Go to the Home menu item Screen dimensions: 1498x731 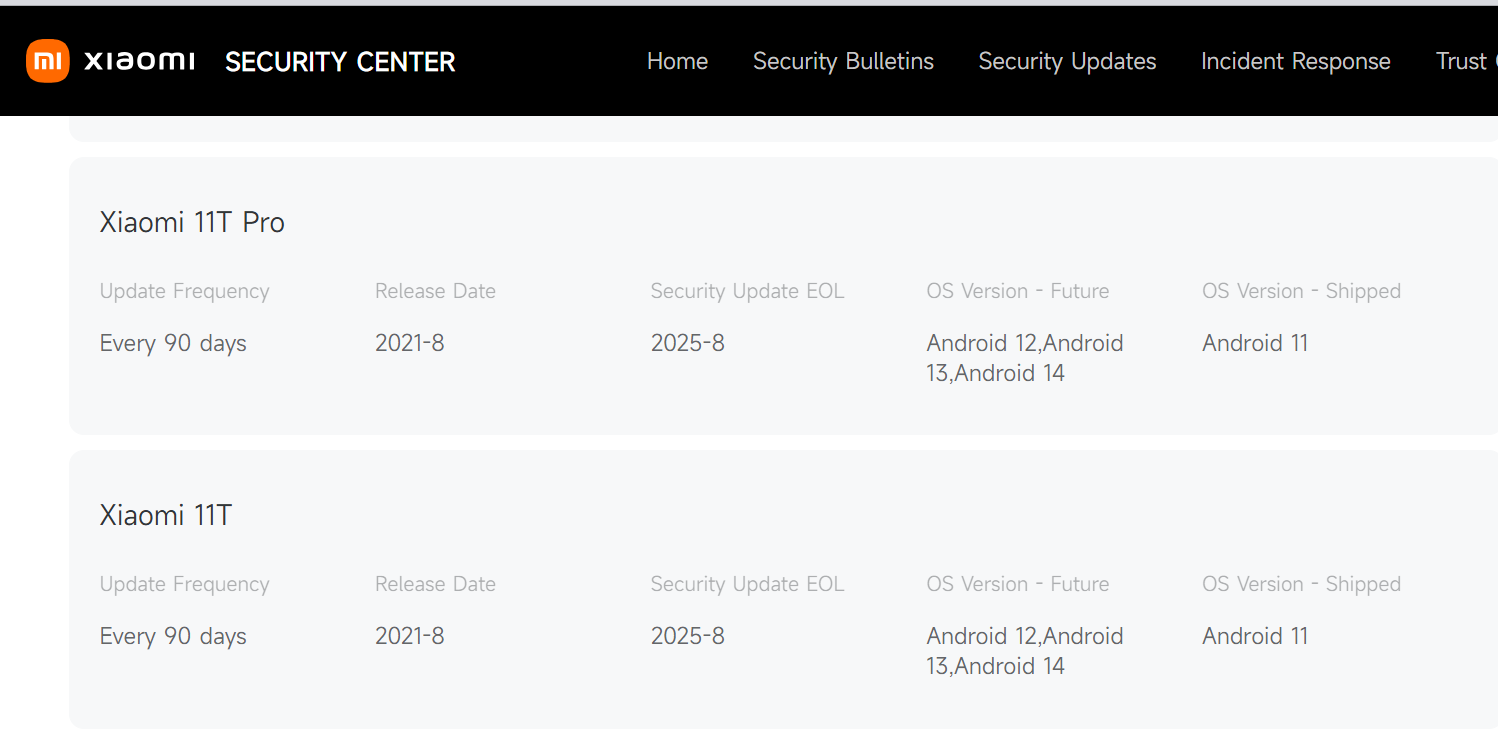677,61
